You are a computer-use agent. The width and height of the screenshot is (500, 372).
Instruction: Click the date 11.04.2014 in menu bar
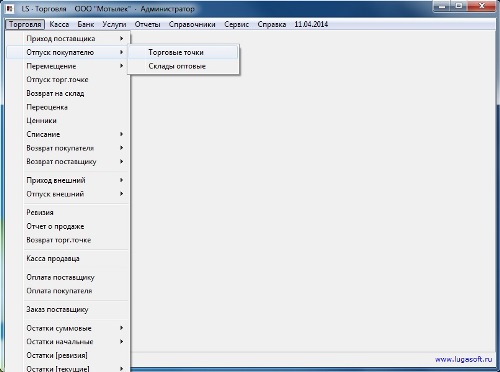click(311, 24)
